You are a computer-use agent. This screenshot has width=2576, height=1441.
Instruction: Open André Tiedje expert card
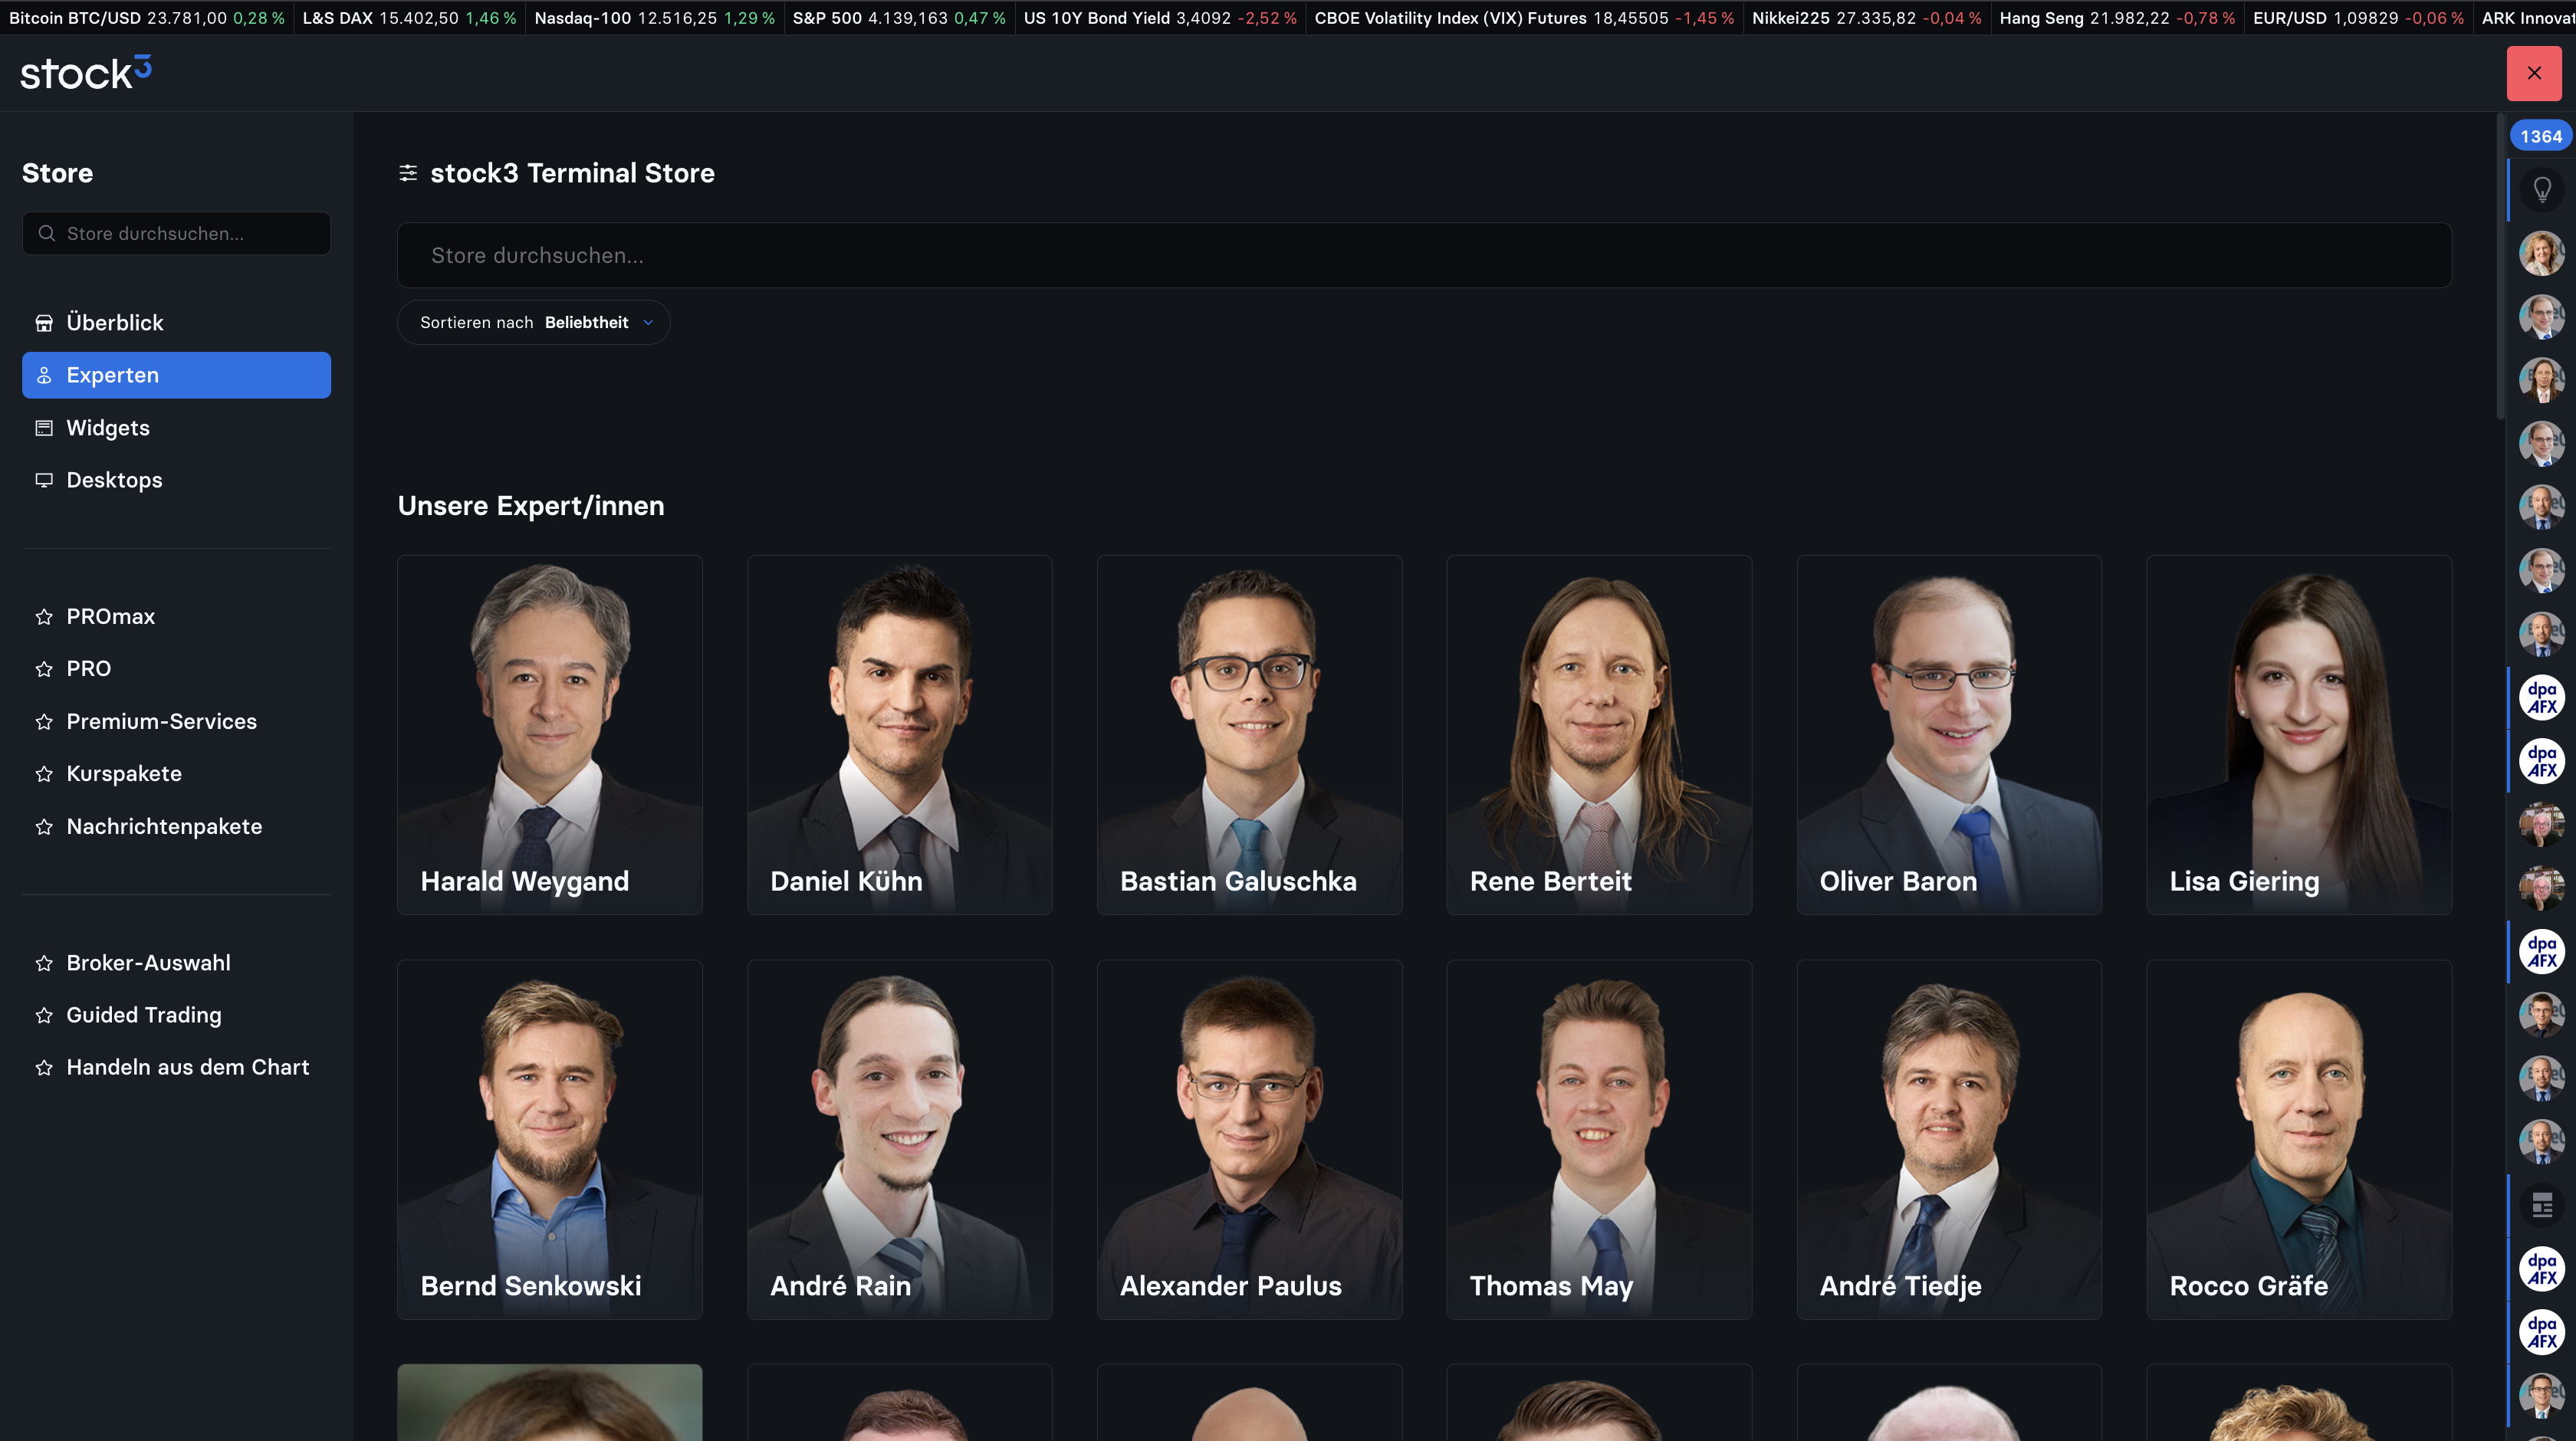1949,1140
